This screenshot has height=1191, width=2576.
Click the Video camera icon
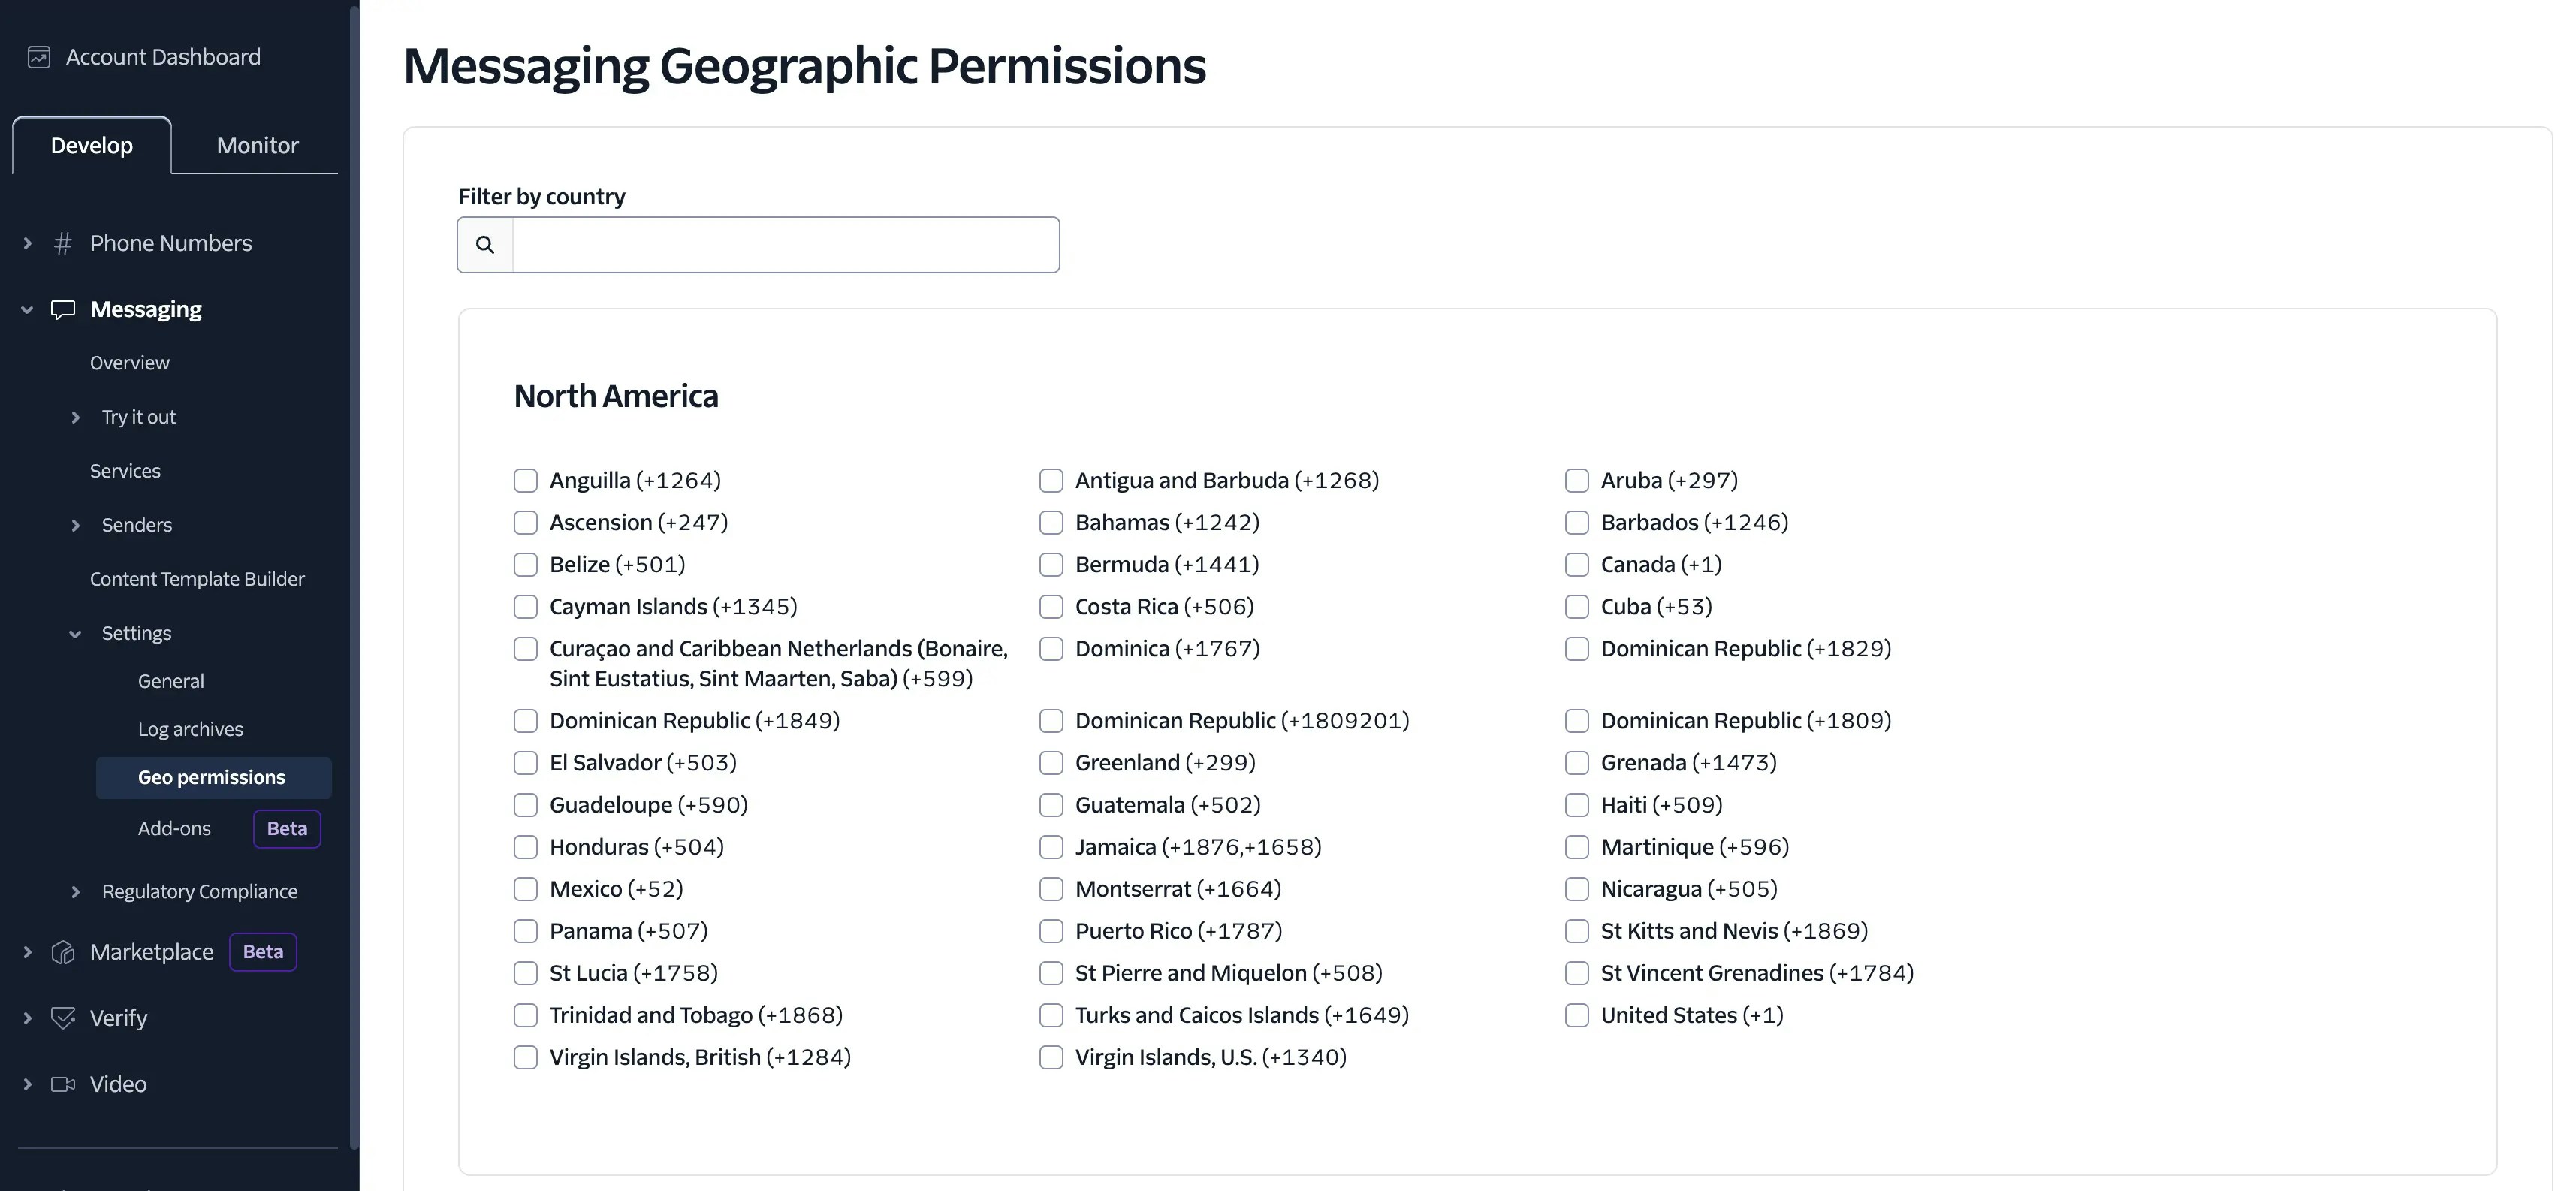pos(63,1084)
